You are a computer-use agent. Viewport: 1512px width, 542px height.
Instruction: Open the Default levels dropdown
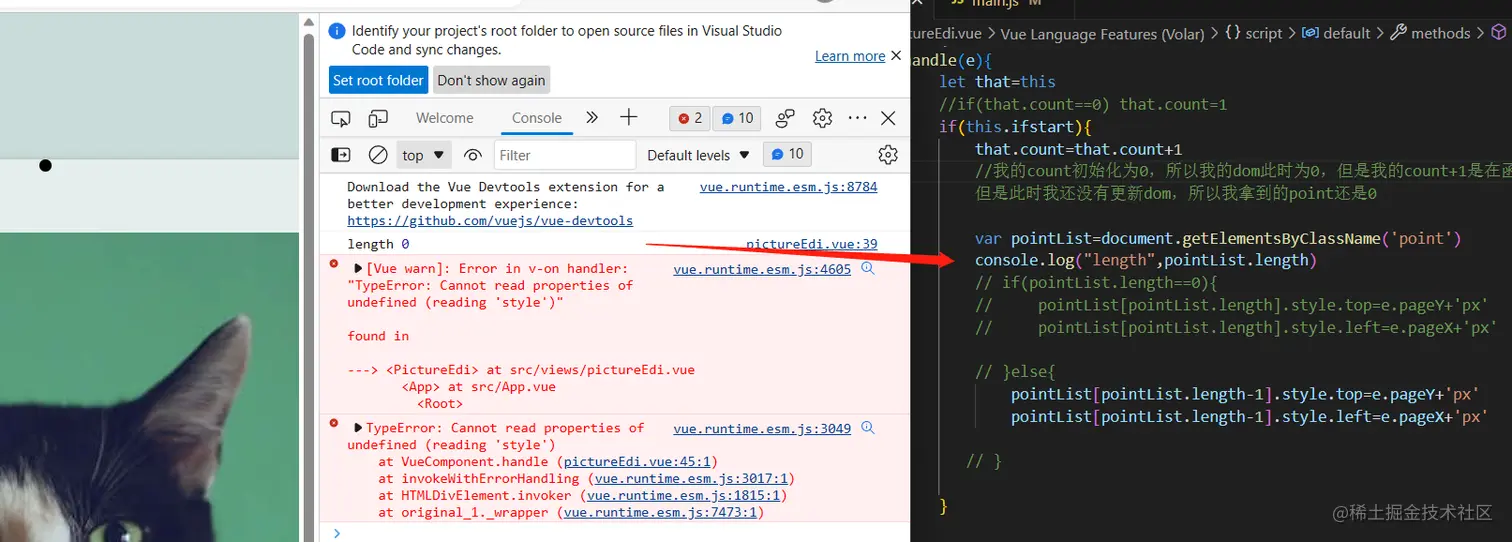(x=698, y=155)
